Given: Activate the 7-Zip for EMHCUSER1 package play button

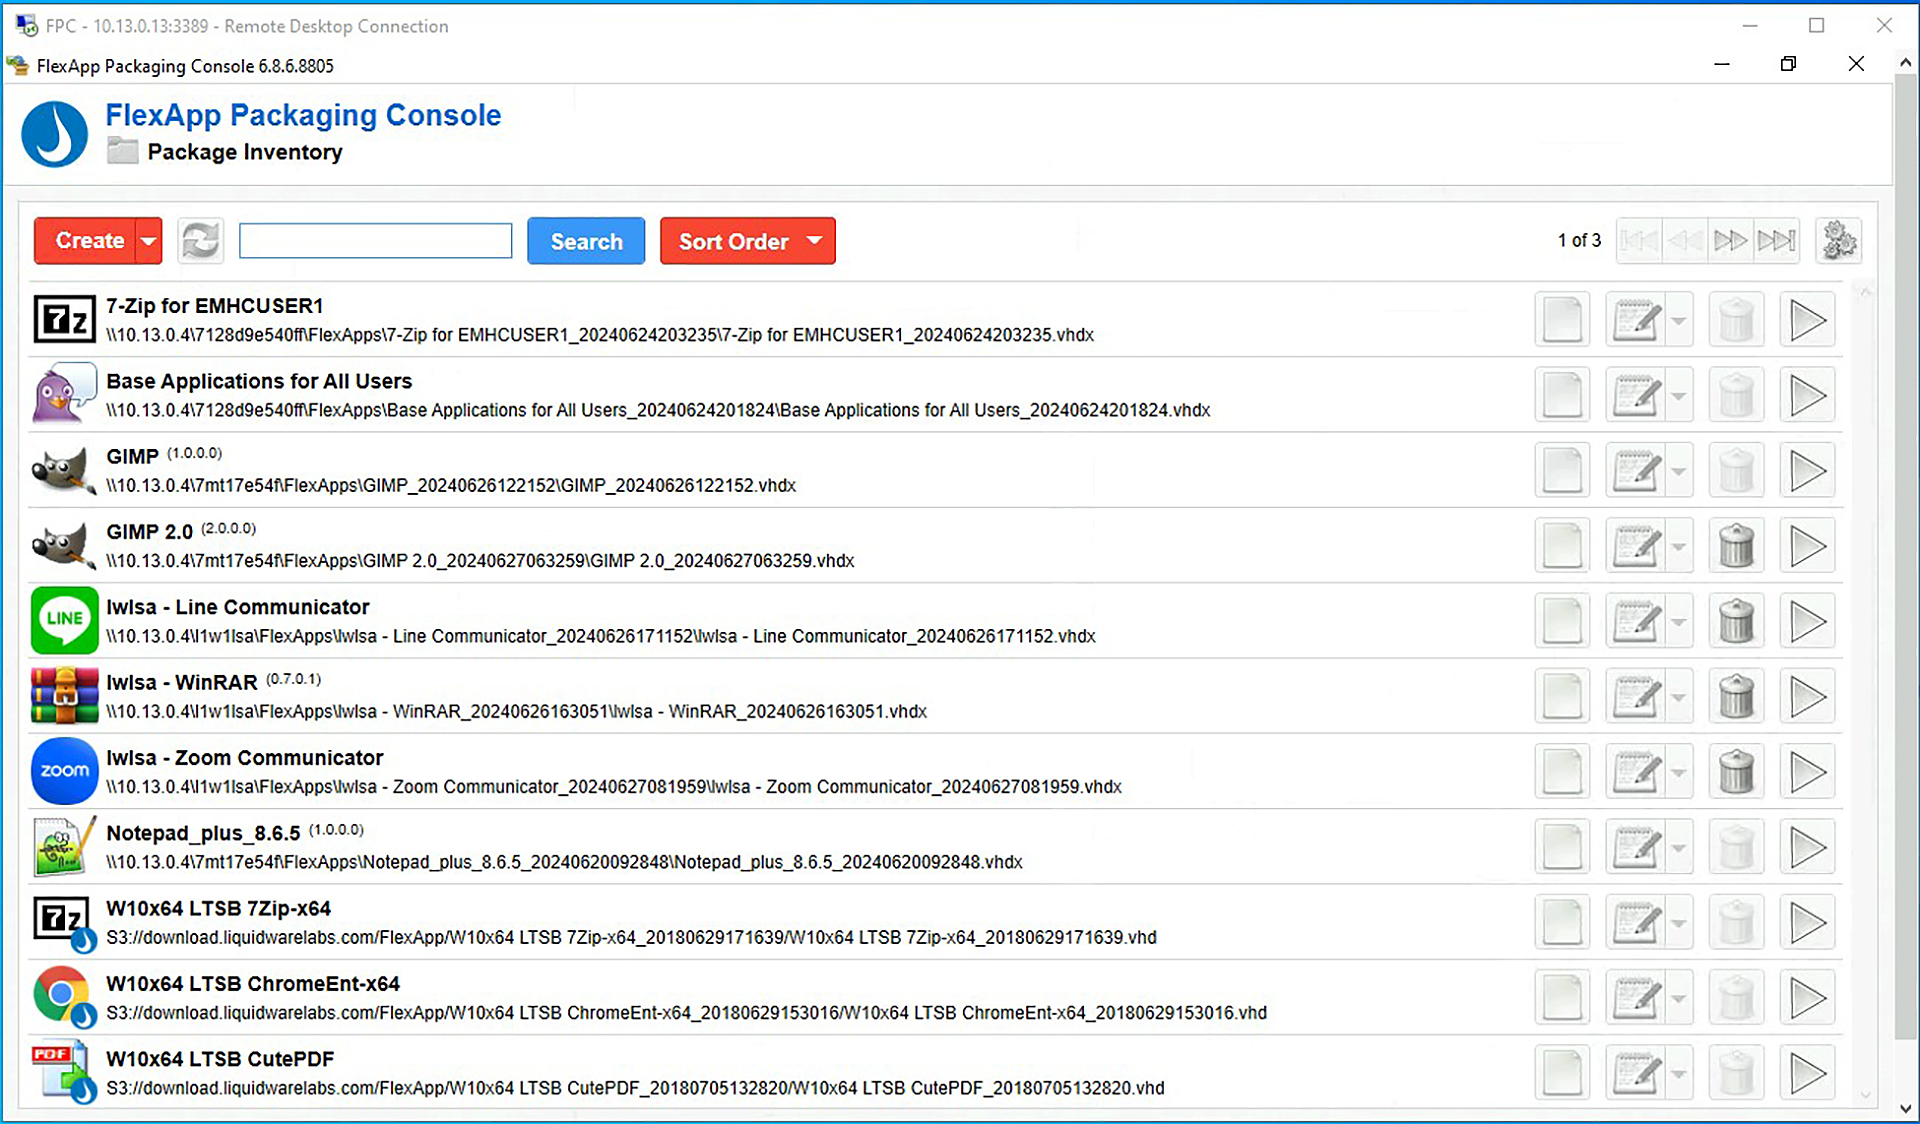Looking at the screenshot, I should [1807, 320].
